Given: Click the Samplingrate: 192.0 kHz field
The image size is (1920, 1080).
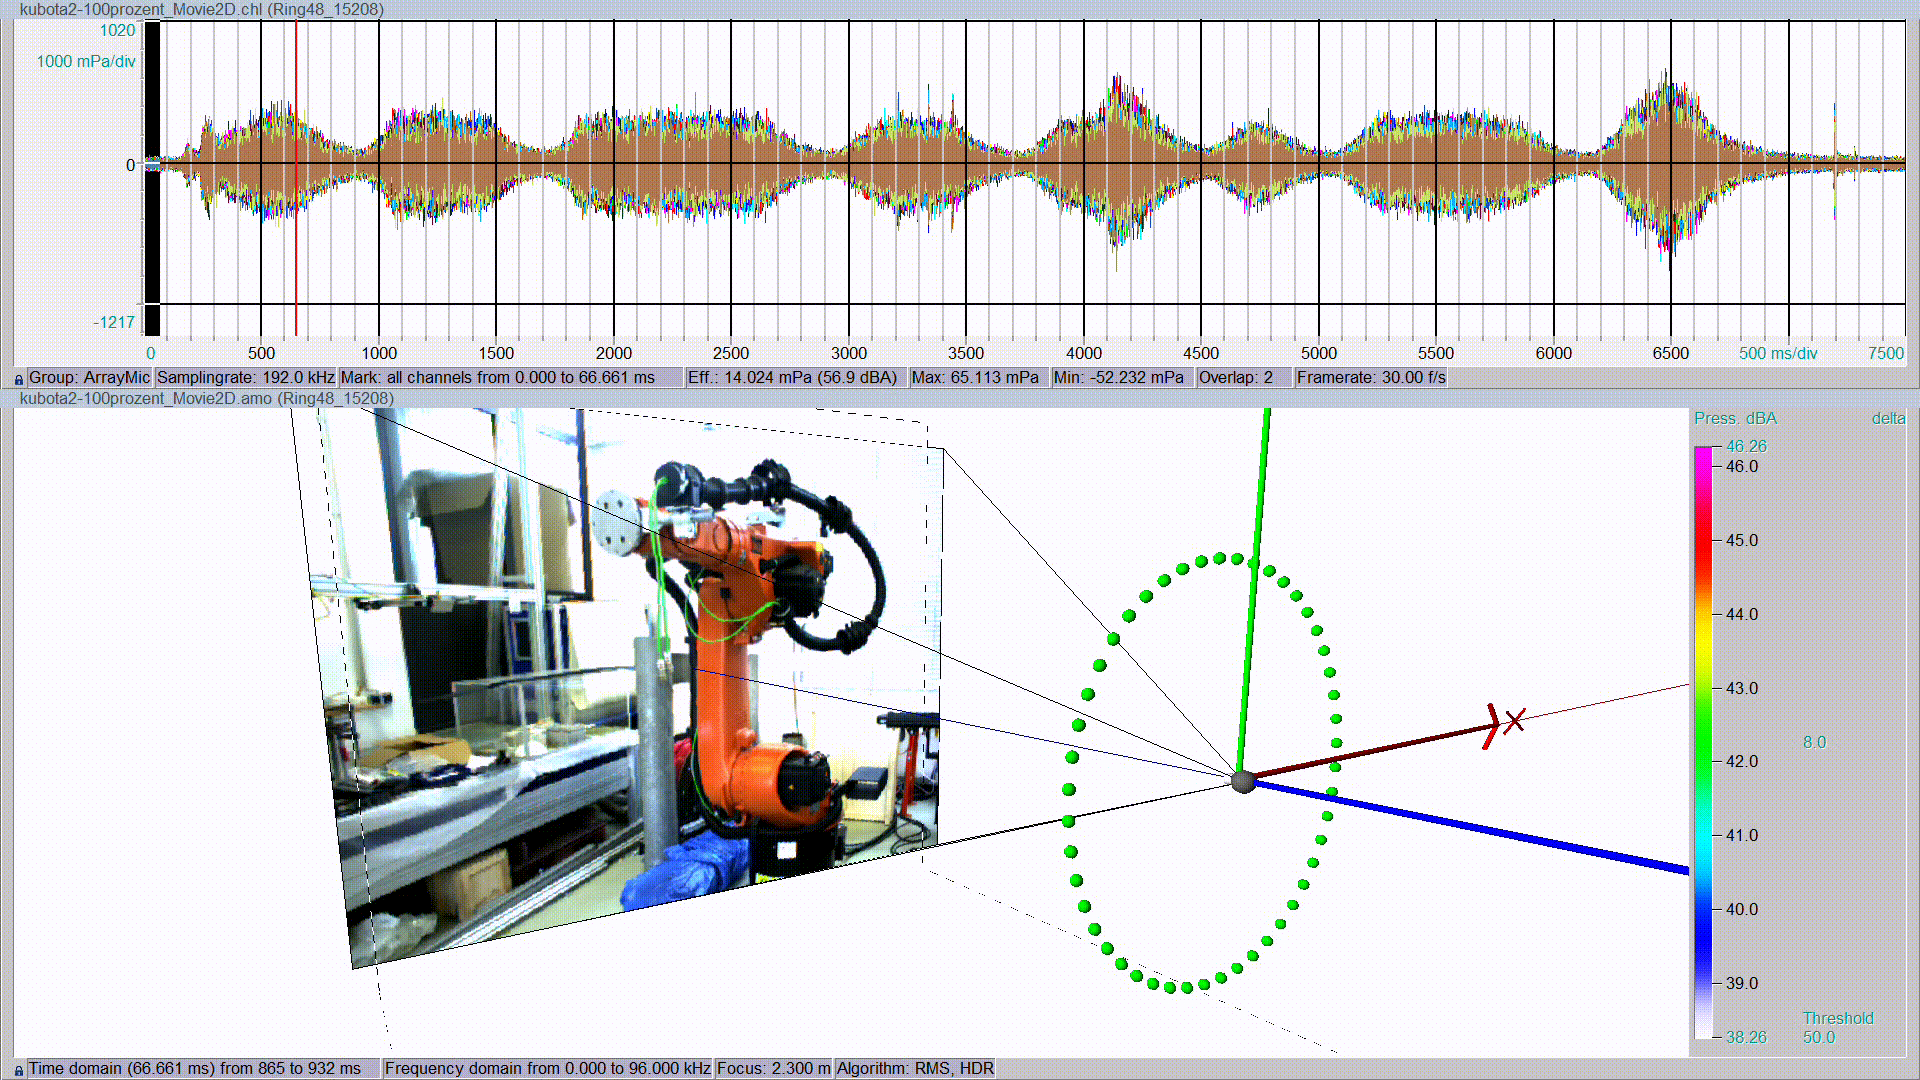Looking at the screenshot, I should pos(245,378).
